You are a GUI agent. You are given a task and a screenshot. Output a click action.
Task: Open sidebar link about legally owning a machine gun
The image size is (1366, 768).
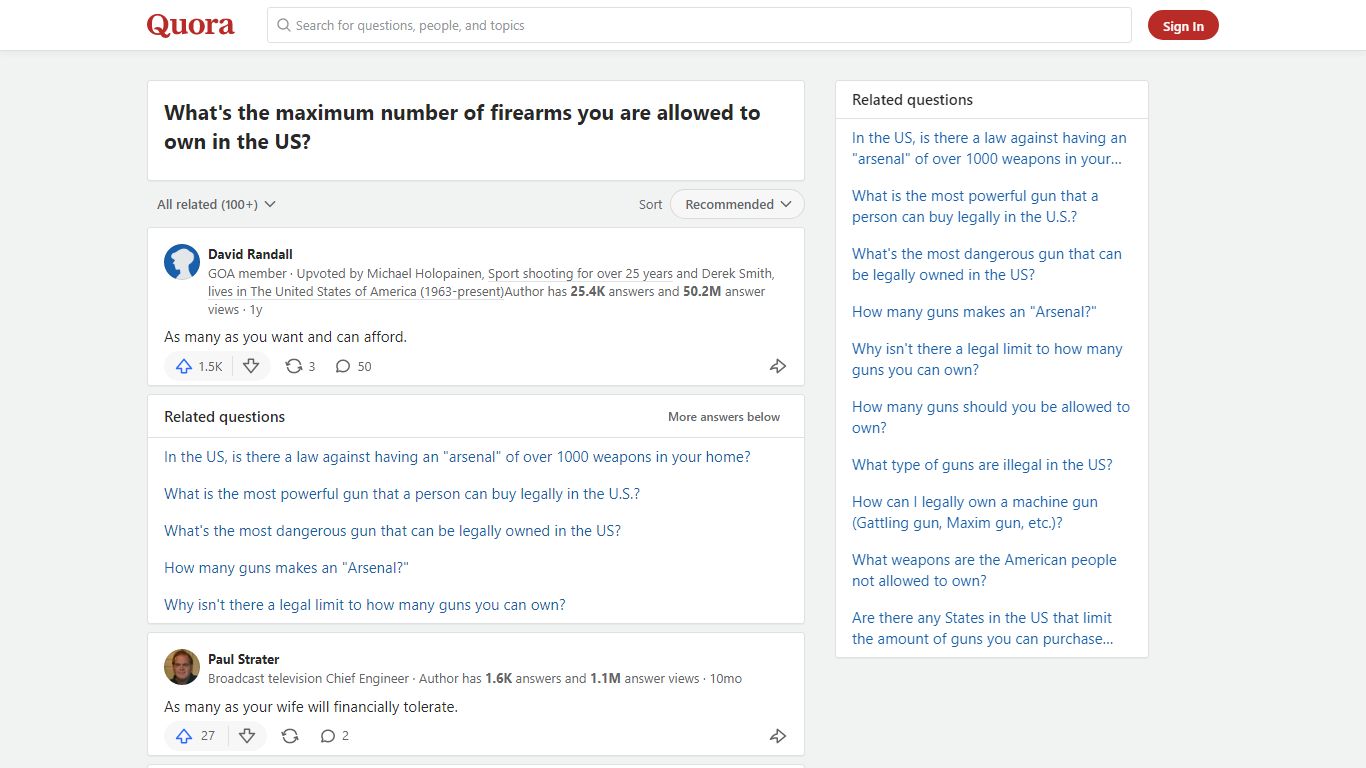tap(975, 512)
